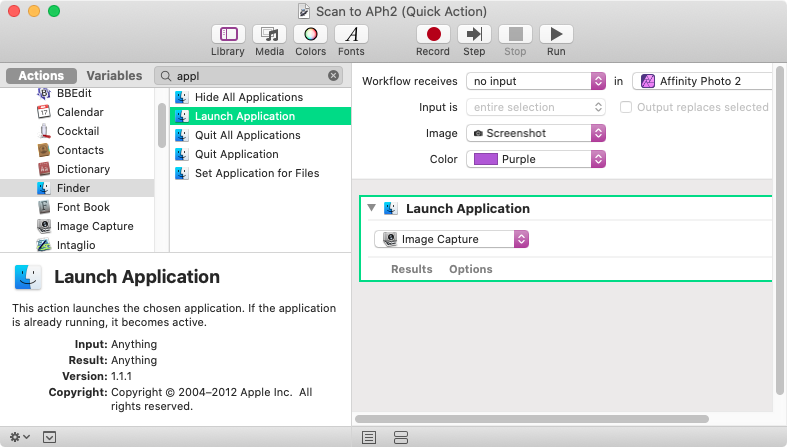Screen dimensions: 787x447
Task: Show the workflow log view
Action: (369, 437)
